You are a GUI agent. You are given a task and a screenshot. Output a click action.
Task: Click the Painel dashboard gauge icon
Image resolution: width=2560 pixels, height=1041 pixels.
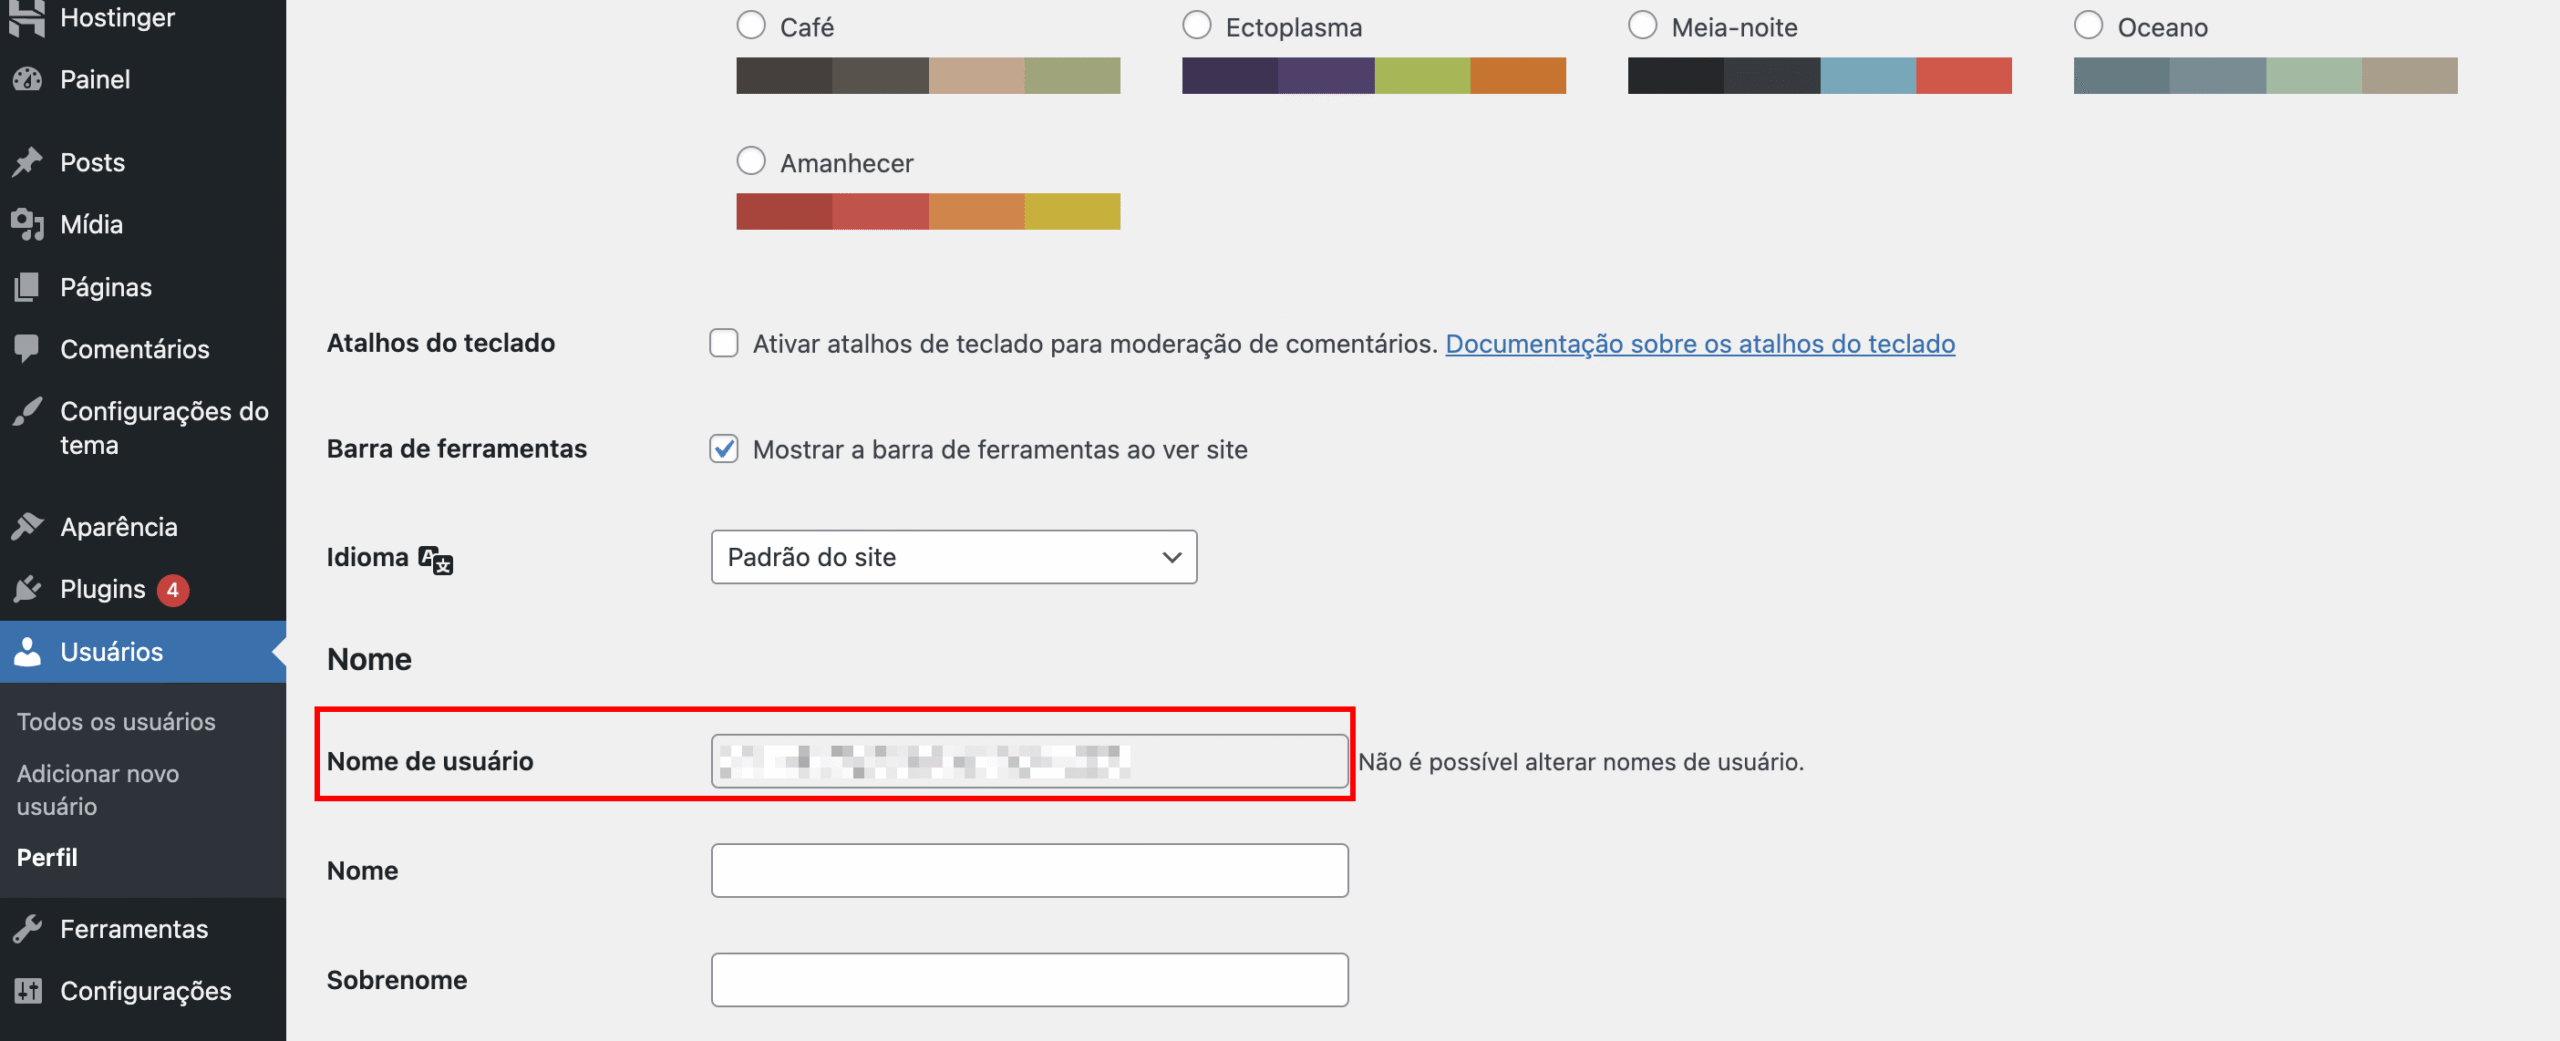tap(28, 79)
